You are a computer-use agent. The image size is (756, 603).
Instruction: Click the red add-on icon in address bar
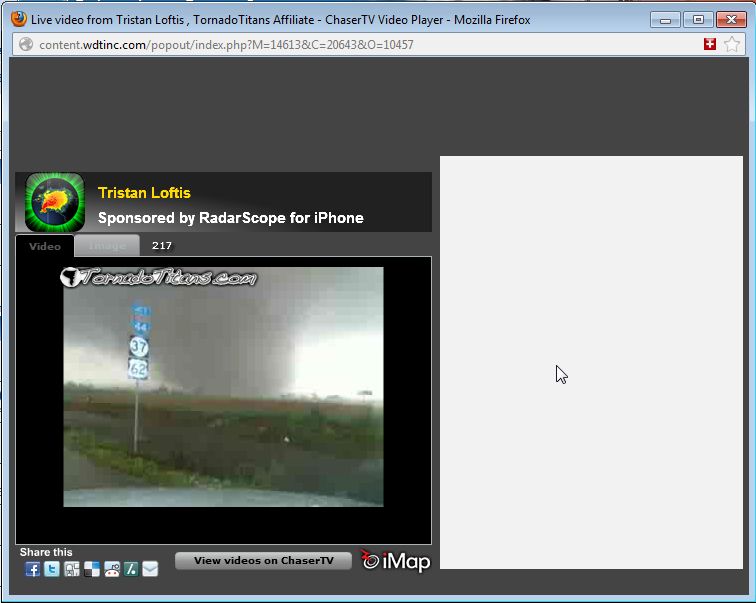click(710, 44)
